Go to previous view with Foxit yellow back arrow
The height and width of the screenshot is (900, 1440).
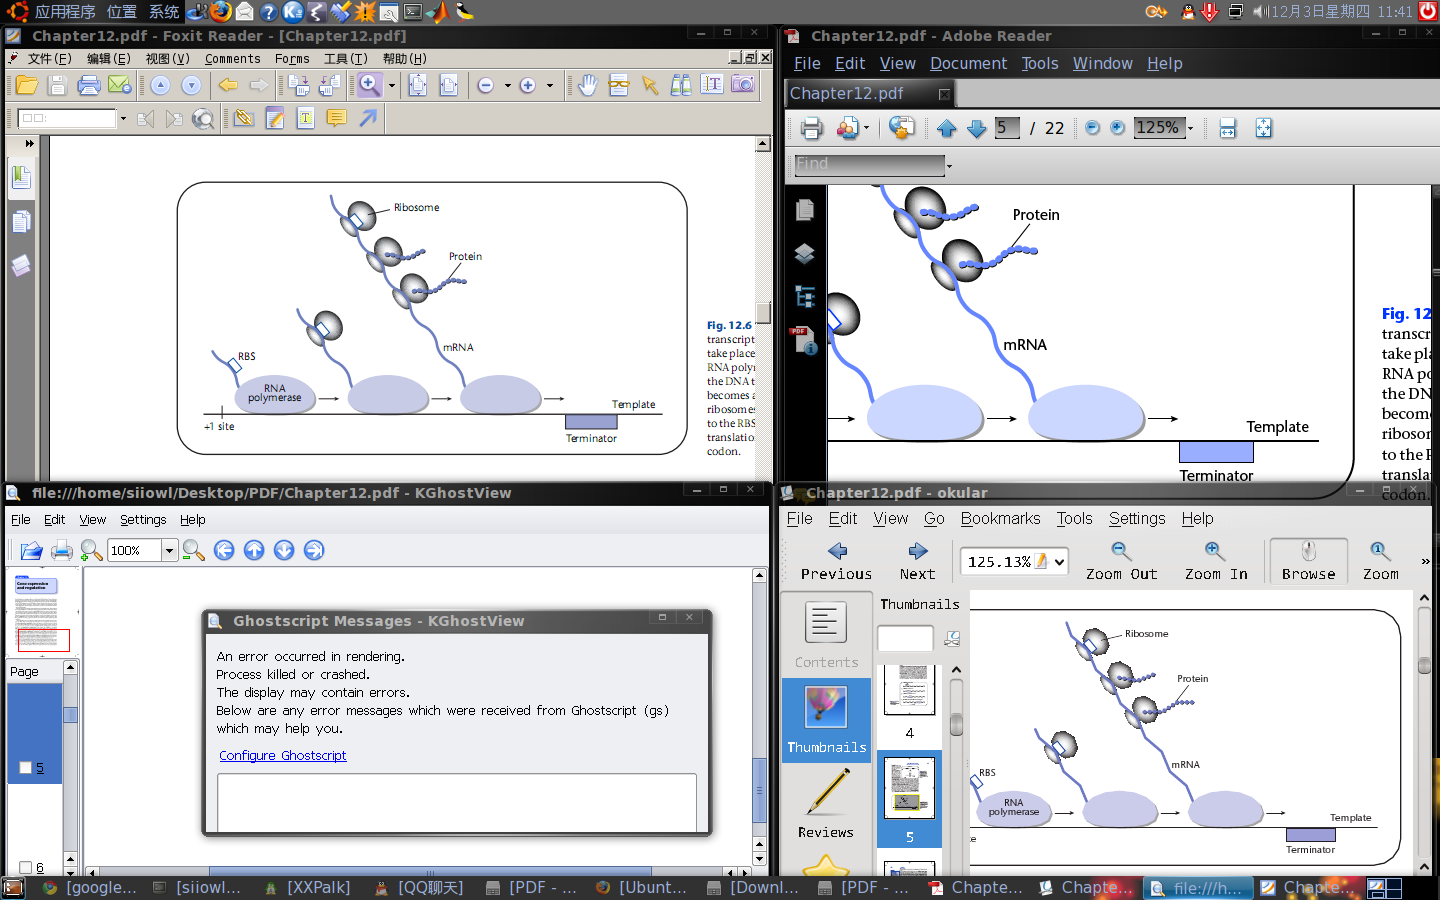228,86
